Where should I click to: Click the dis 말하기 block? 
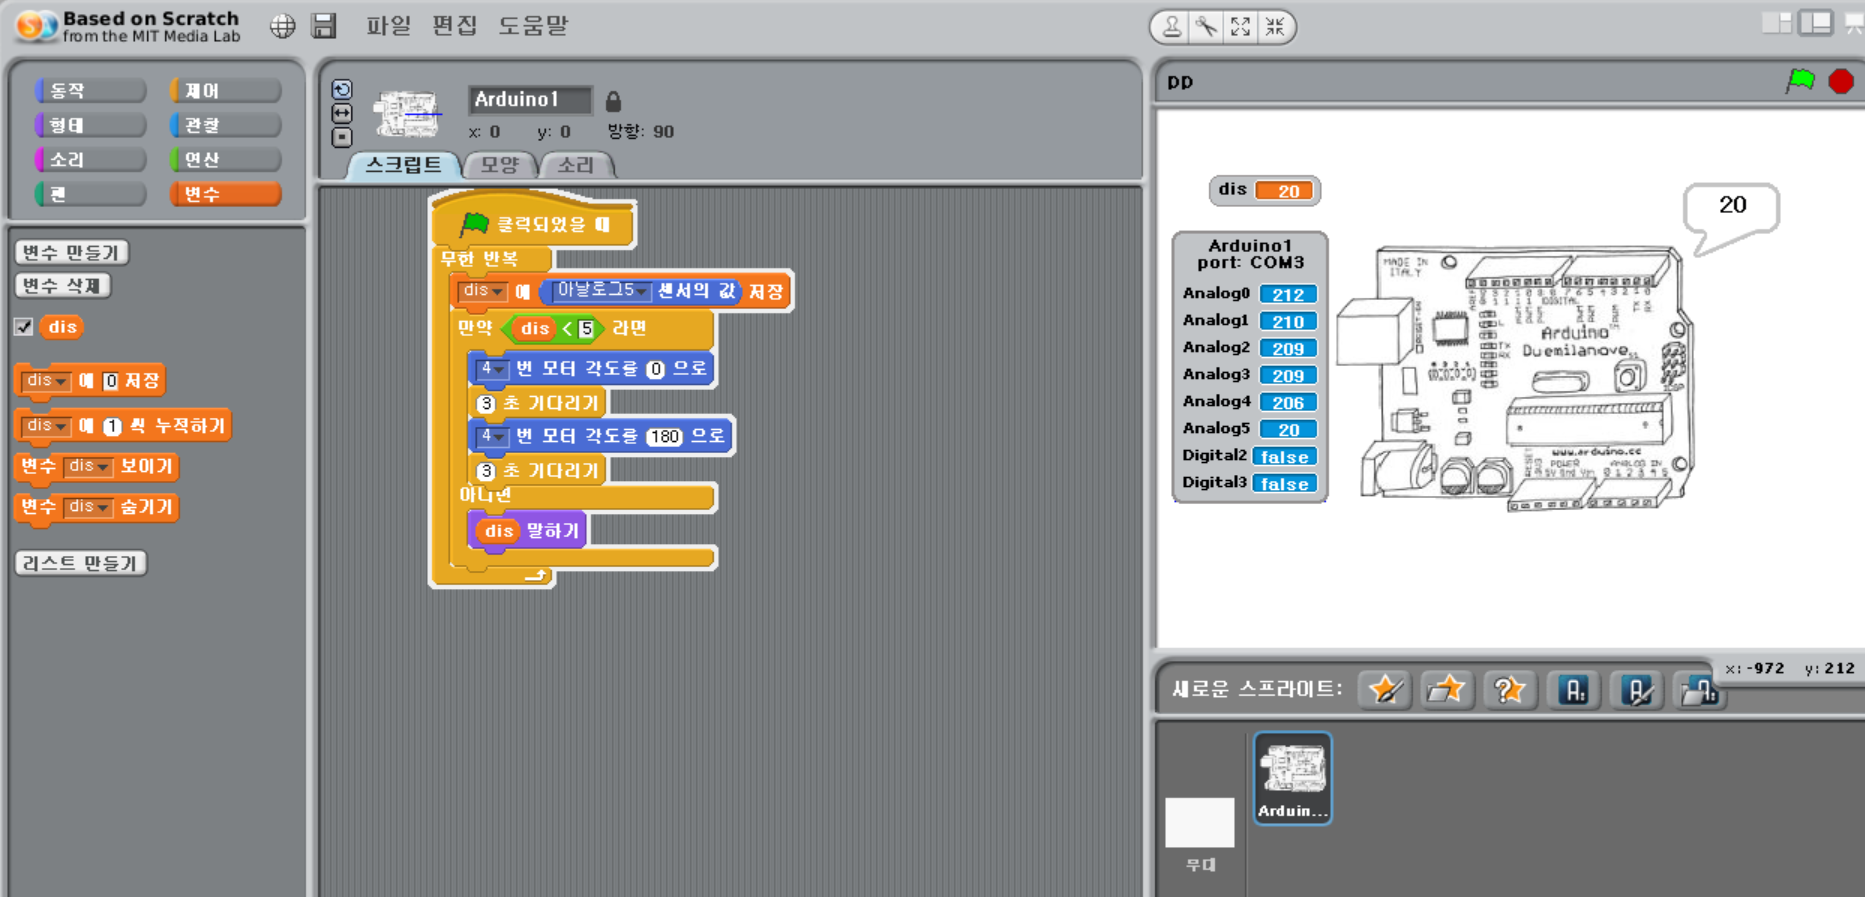pos(527,531)
